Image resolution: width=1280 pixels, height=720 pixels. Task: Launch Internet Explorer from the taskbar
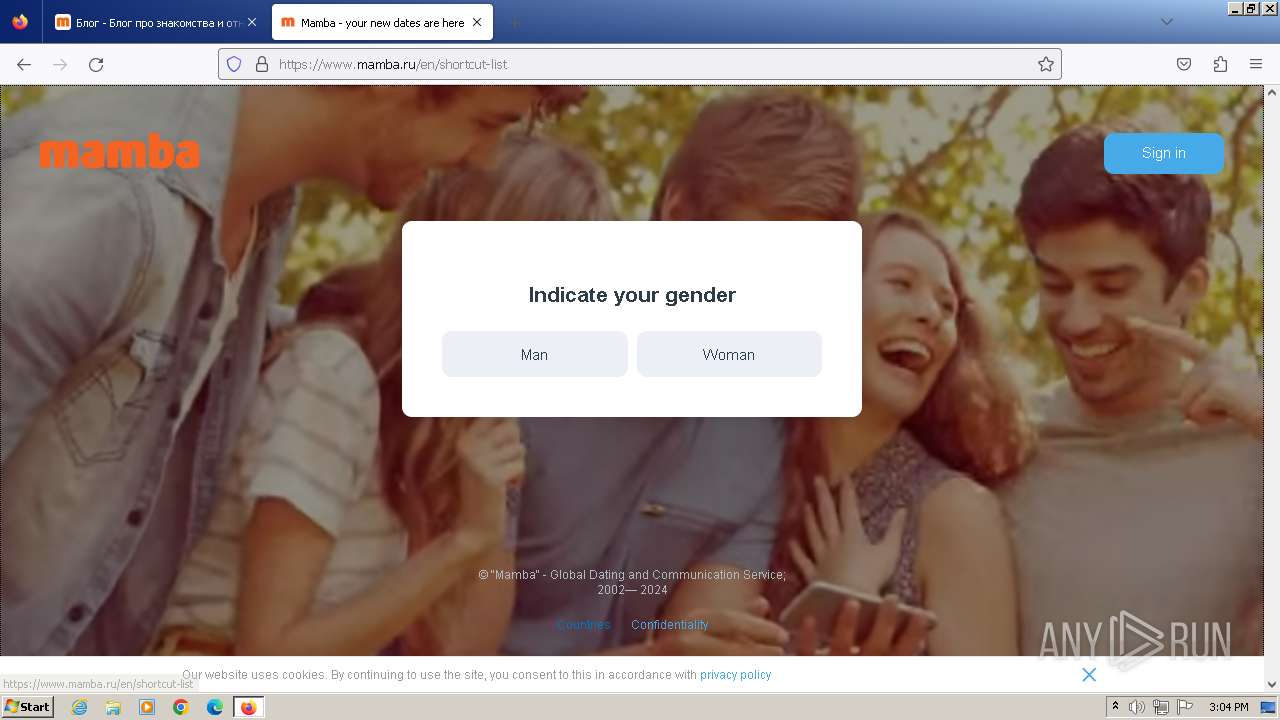(79, 707)
